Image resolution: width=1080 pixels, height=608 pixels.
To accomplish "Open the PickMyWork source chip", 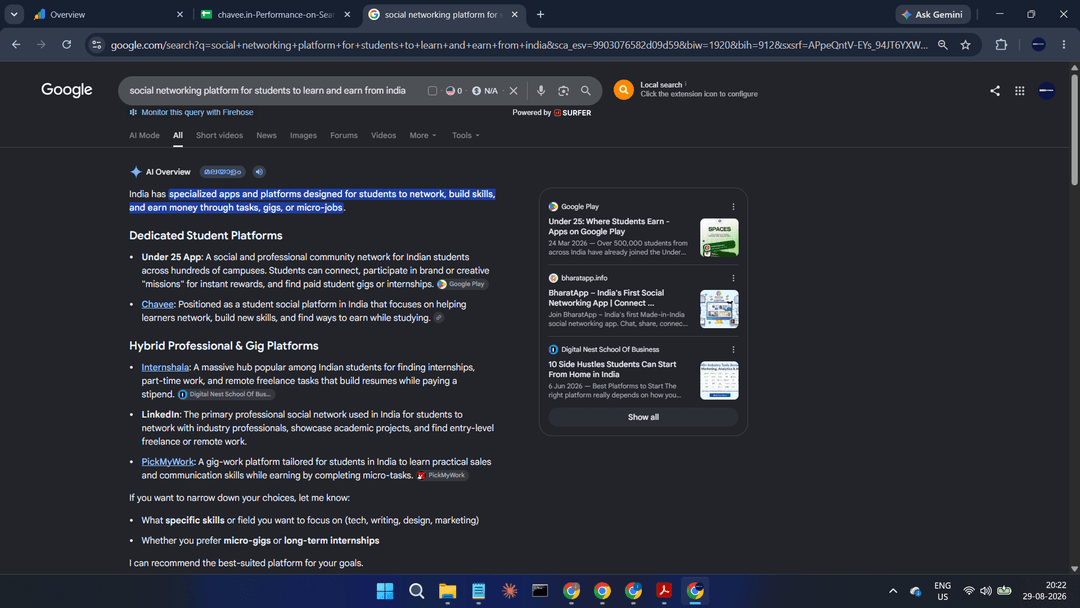I will click(442, 475).
